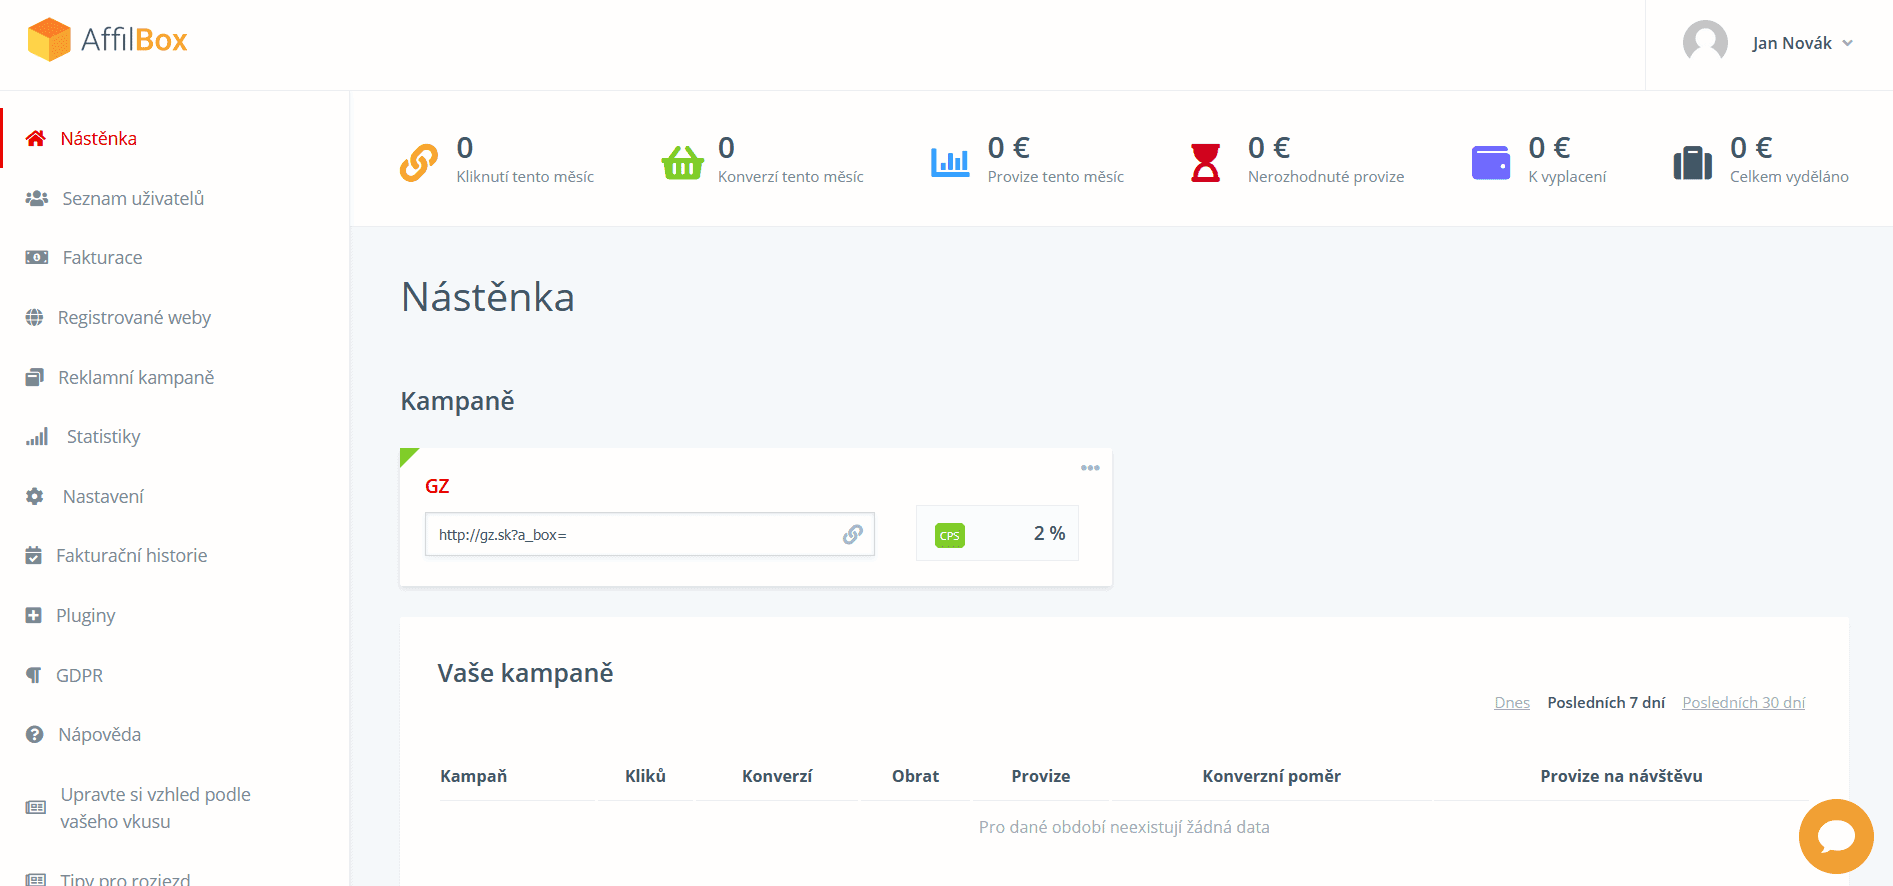The image size is (1893, 886).
Task: Click the briefcase total earned icon
Action: [1692, 162]
